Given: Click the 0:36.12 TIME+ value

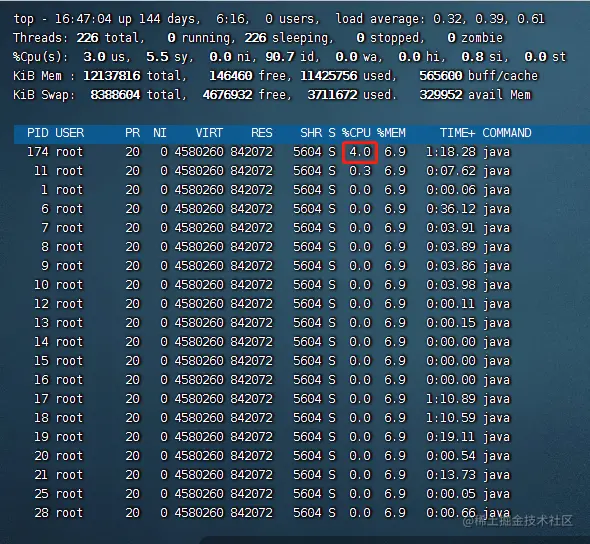Looking at the screenshot, I should pos(451,209).
